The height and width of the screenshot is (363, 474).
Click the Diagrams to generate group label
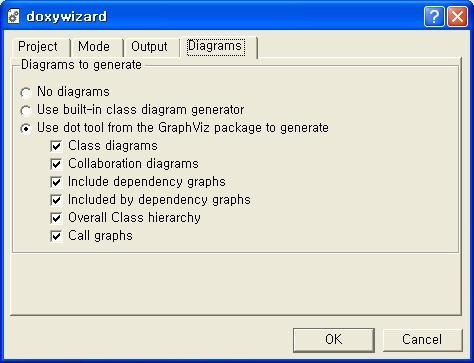tap(81, 65)
